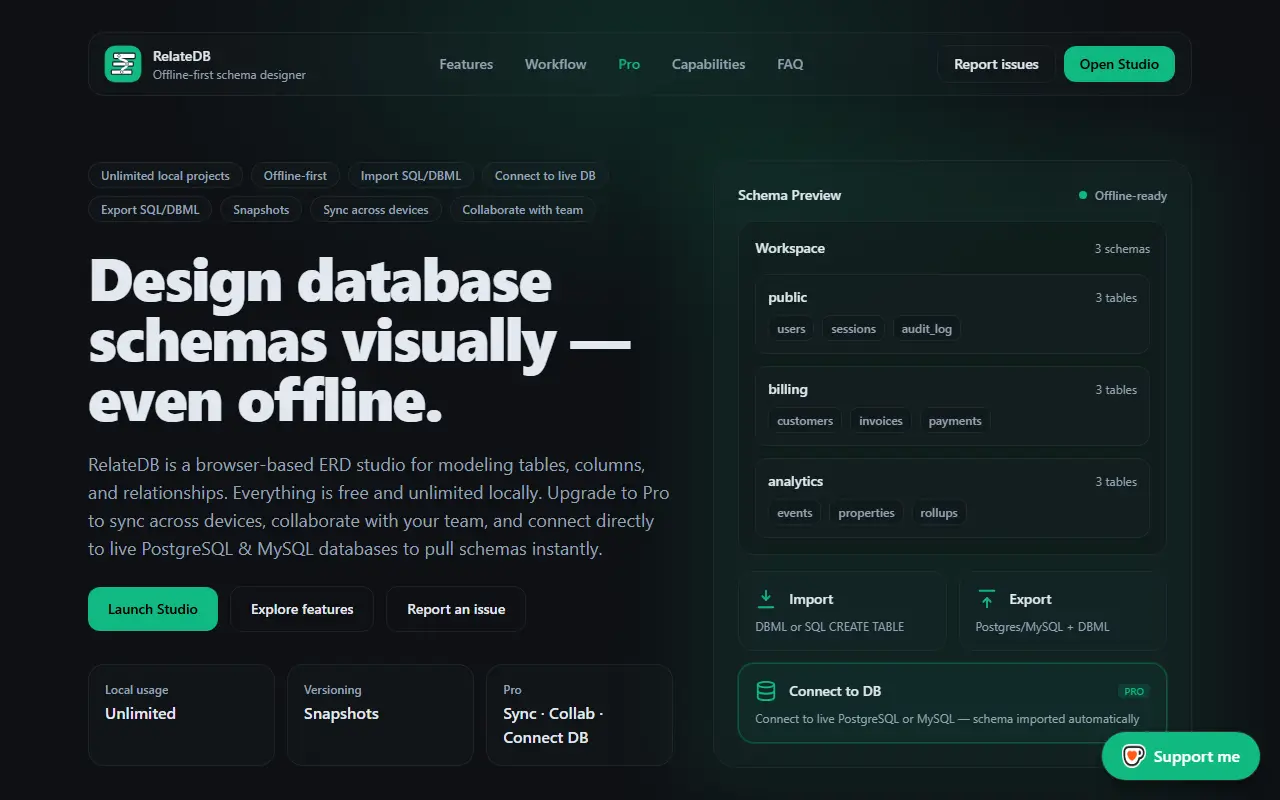Click the Export upload arrow icon
Viewport: 1280px width, 800px height.
click(987, 599)
